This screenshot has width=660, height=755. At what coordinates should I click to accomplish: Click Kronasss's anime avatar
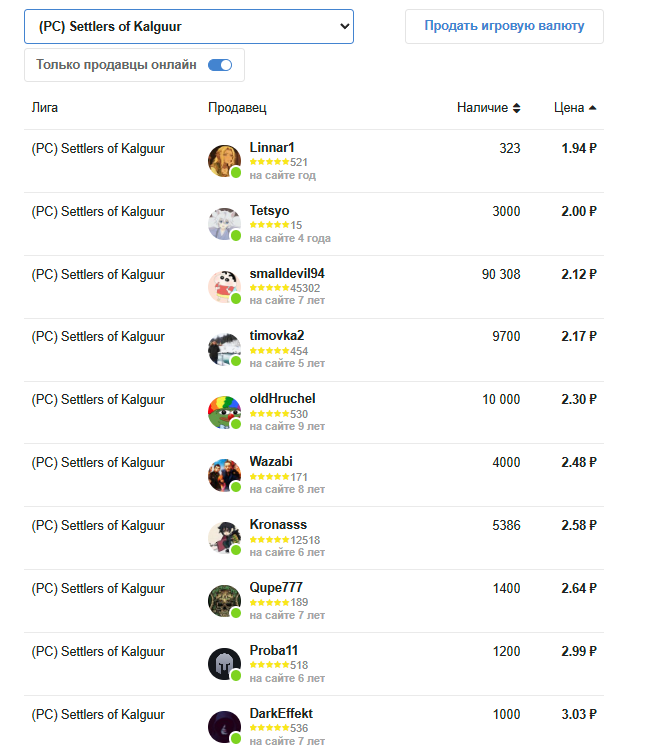coord(224,539)
